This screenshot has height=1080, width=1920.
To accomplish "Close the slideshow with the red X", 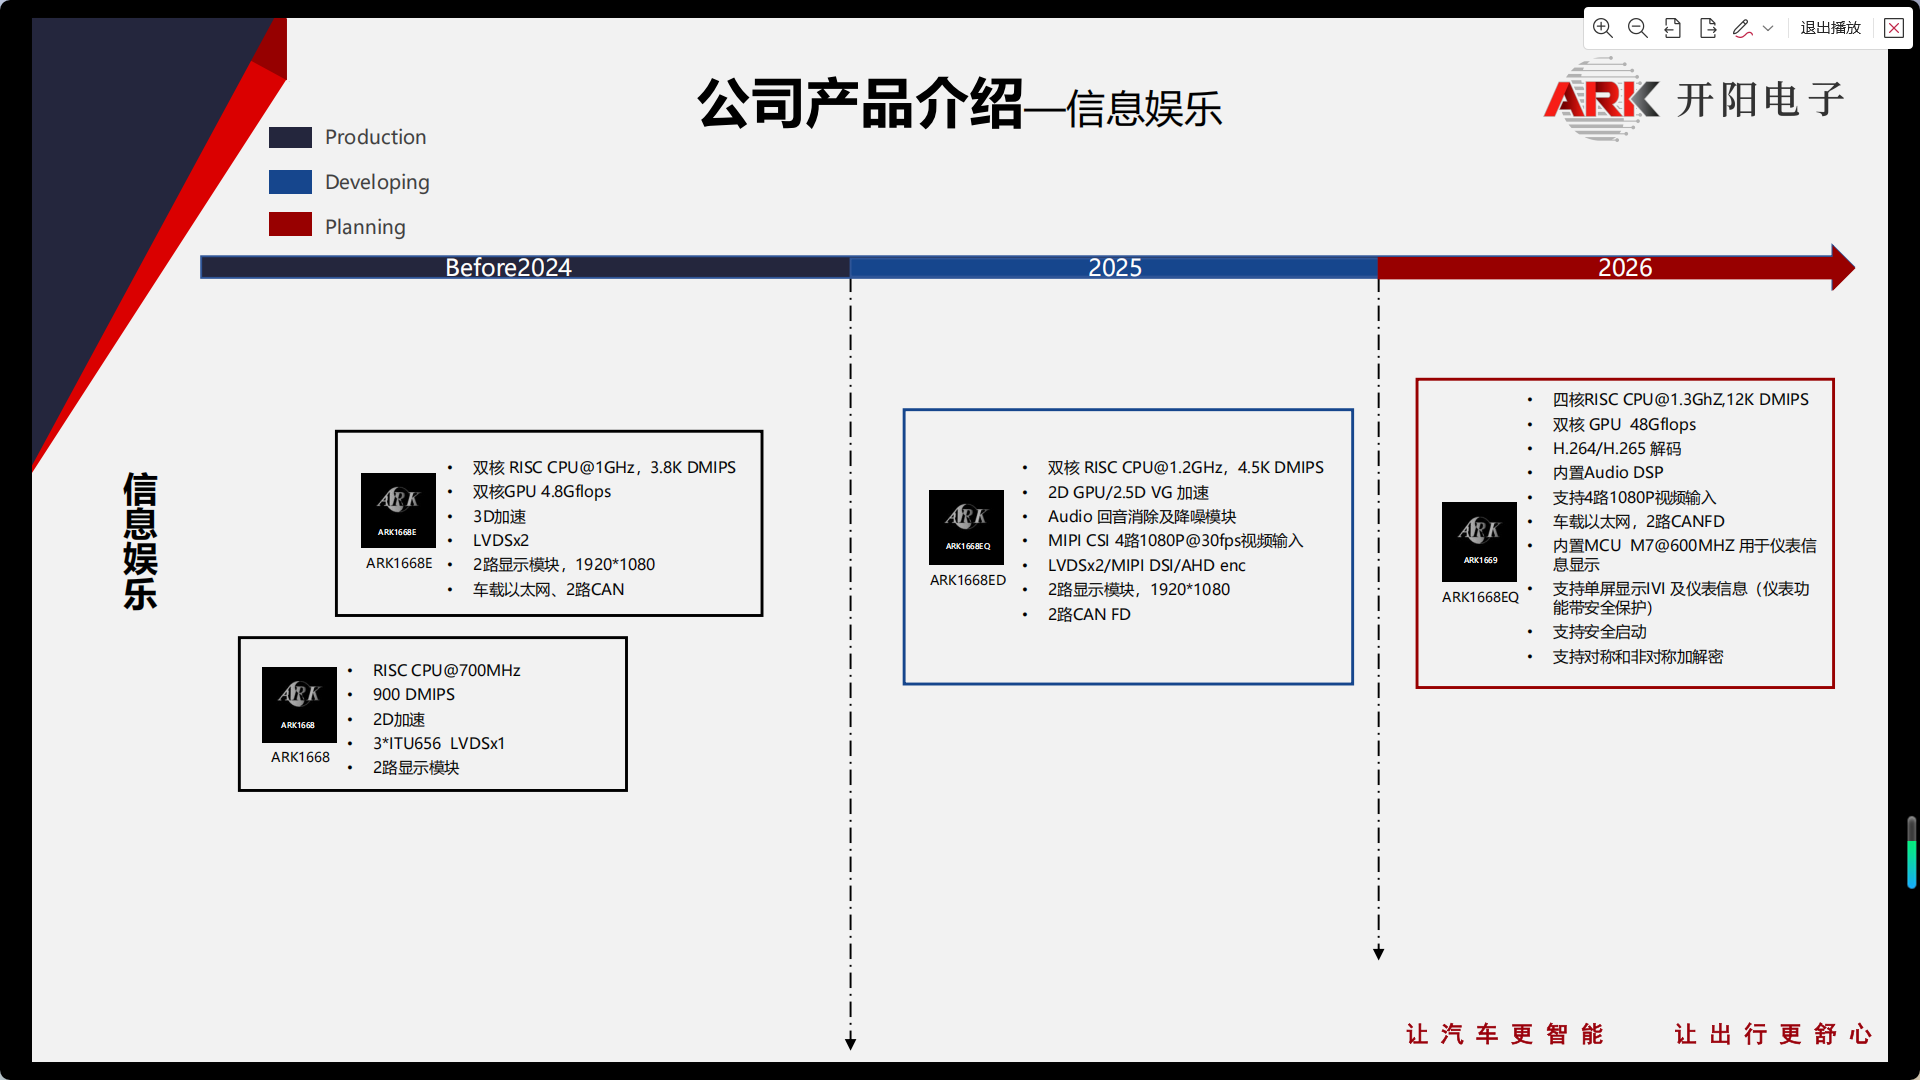I will (x=1894, y=28).
